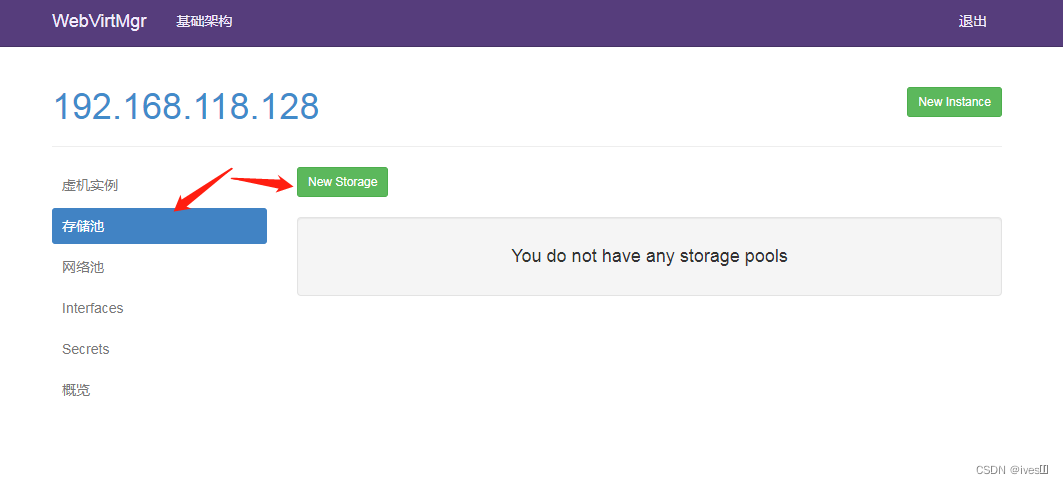Open the 基础架构 navigation menu item

204,21
